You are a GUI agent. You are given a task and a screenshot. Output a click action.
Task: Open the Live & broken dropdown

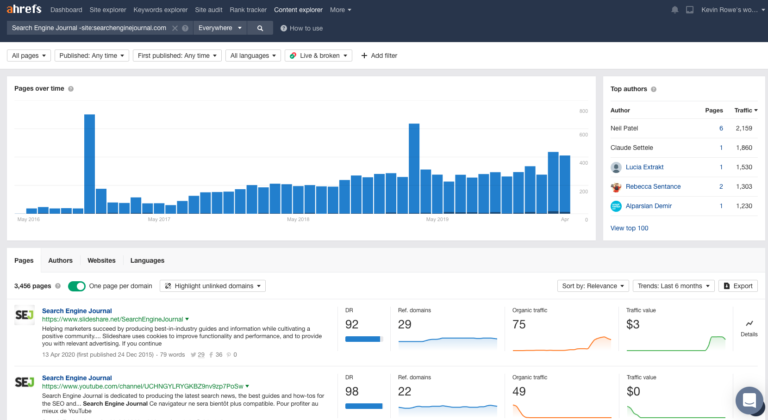click(318, 56)
